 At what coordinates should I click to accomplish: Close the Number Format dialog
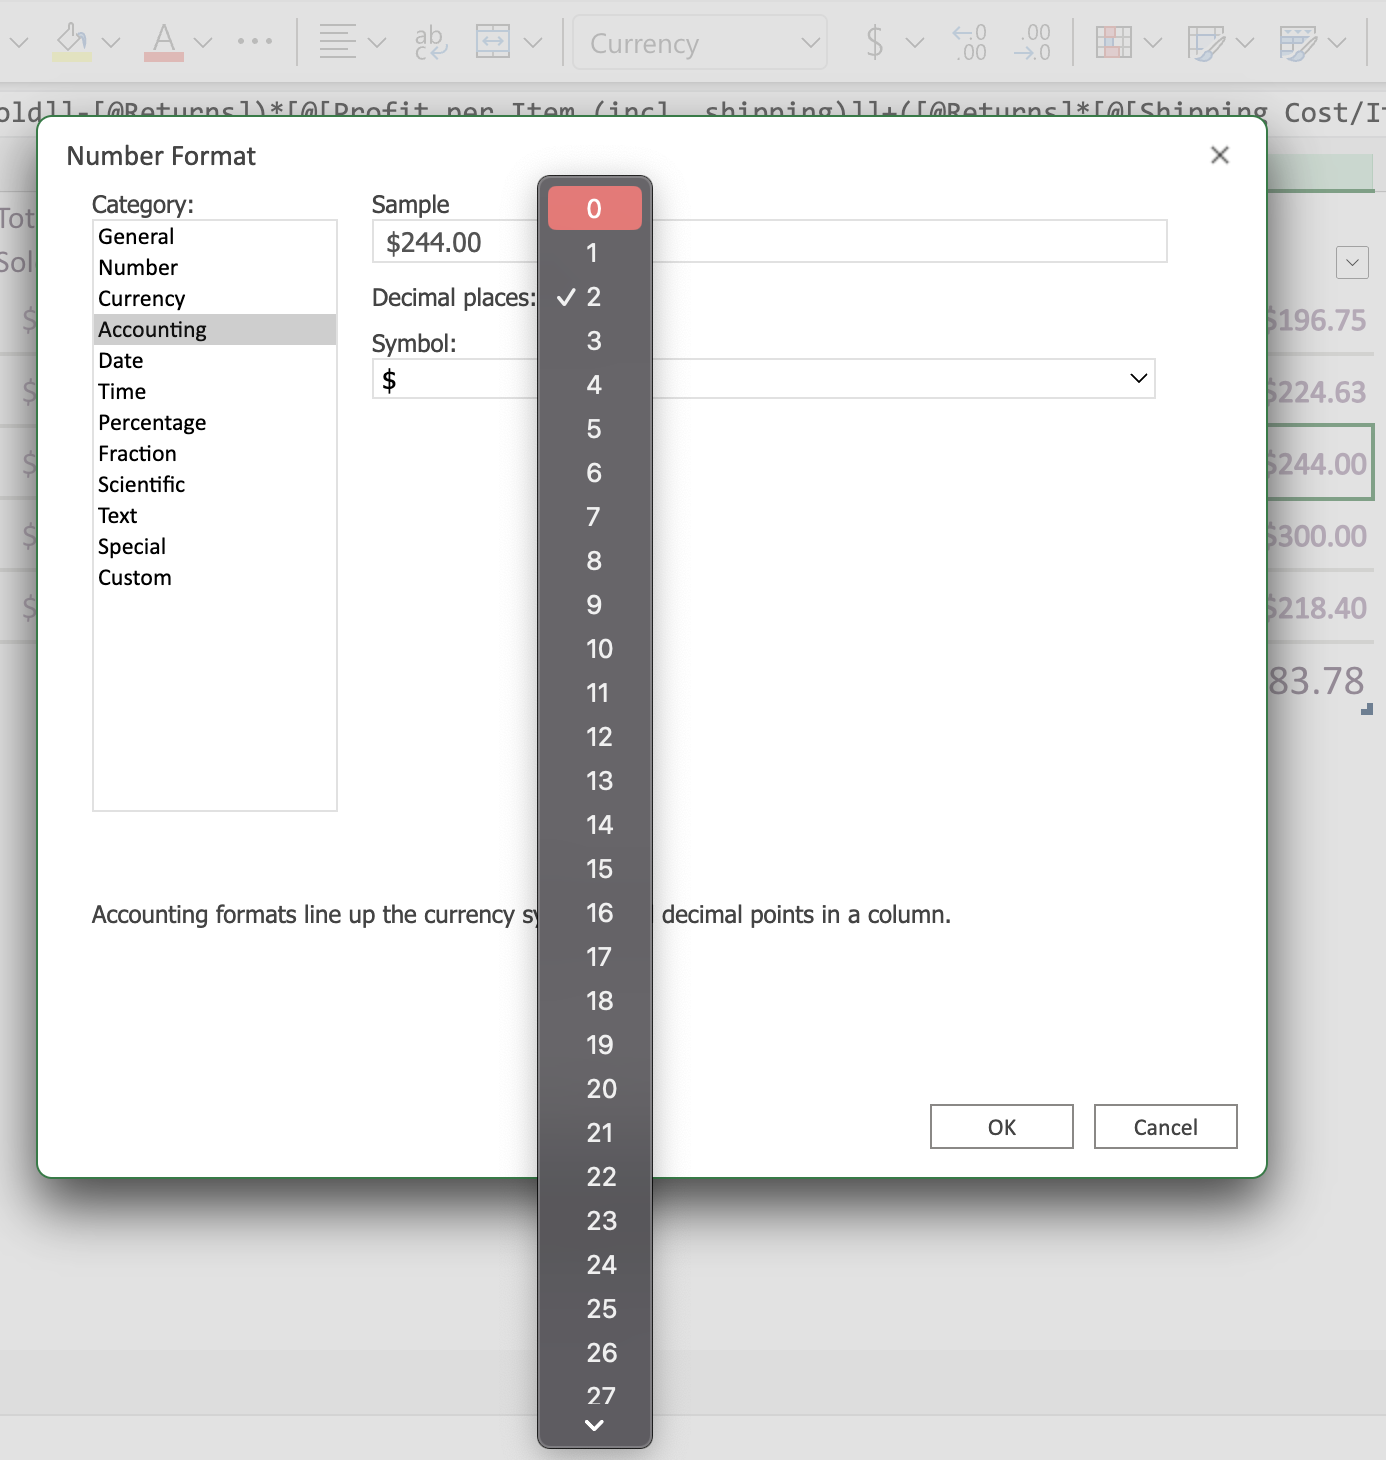[1219, 155]
